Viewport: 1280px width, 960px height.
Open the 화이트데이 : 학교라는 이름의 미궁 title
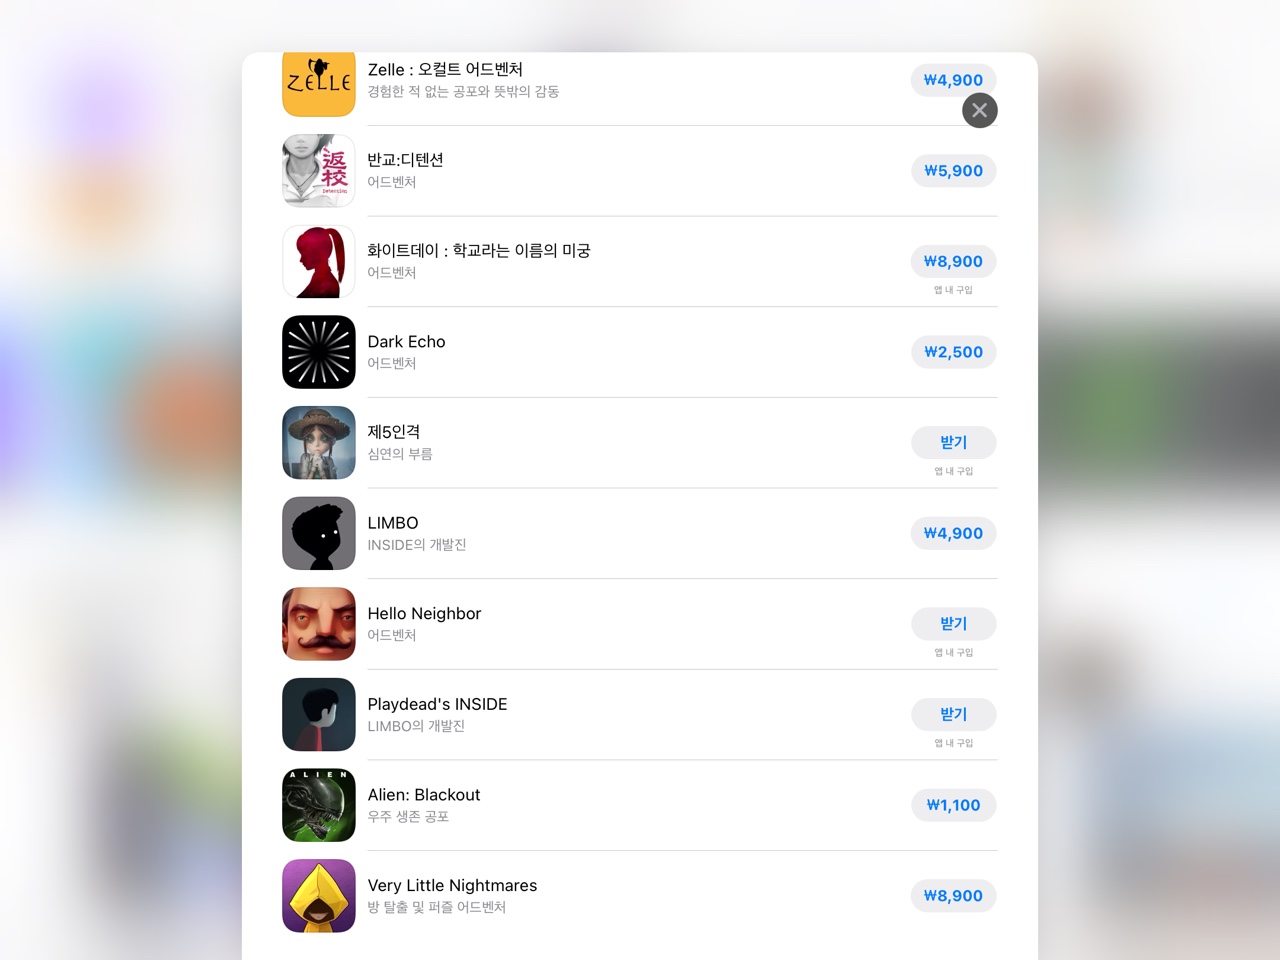[x=478, y=250]
